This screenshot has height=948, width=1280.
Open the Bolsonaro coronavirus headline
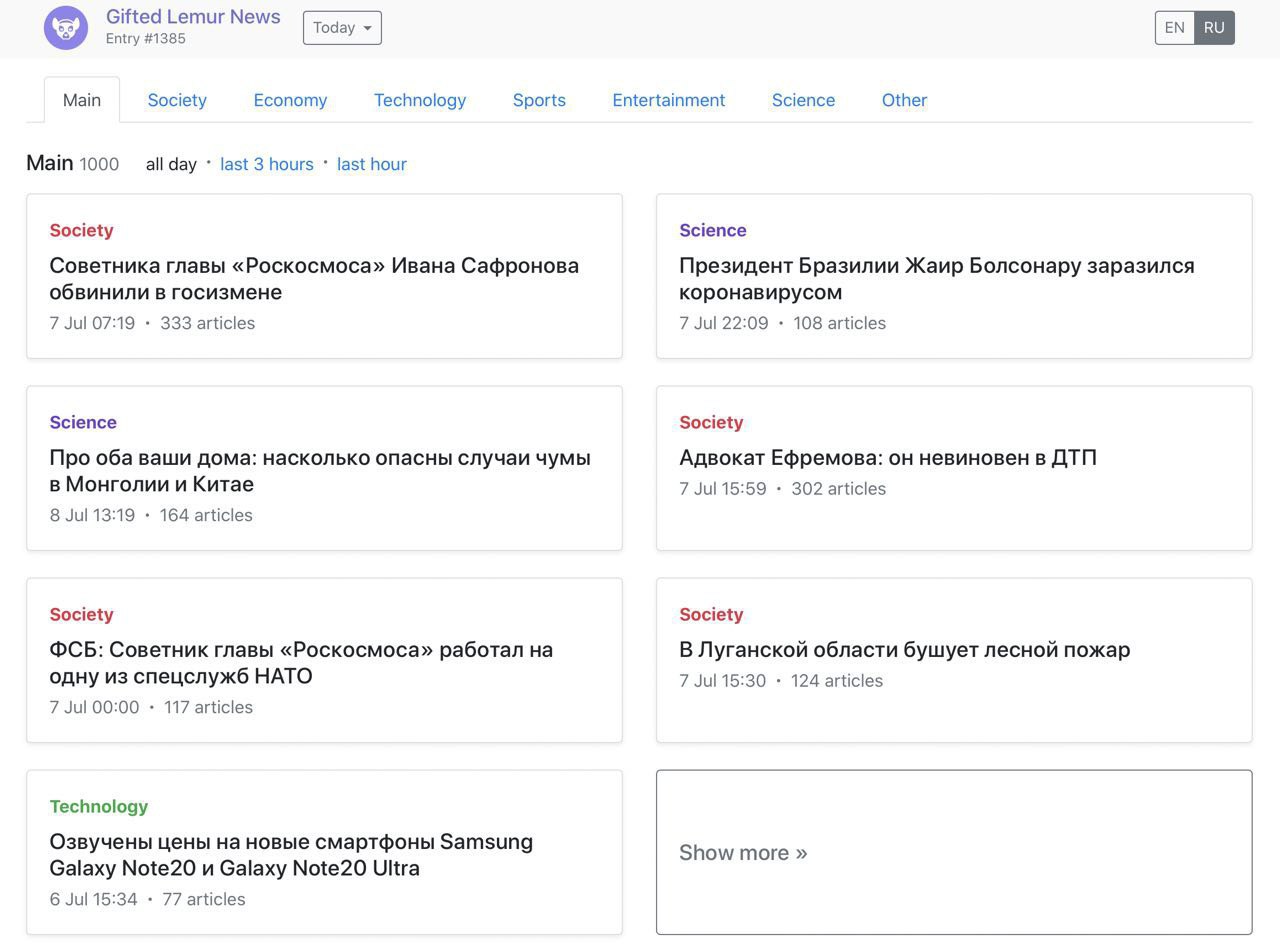click(x=936, y=278)
